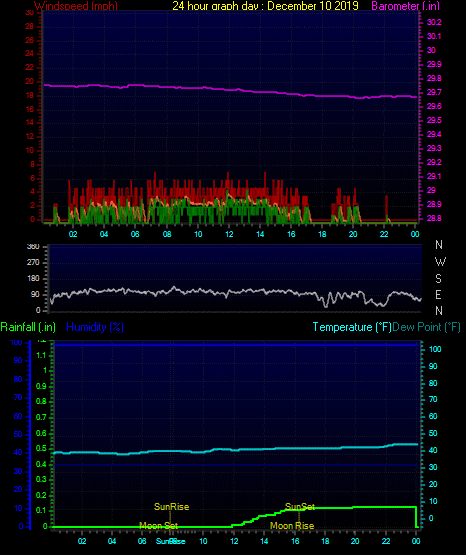Click hour 22 on wind graph axis
This screenshot has height=555, width=466.
coord(384,234)
